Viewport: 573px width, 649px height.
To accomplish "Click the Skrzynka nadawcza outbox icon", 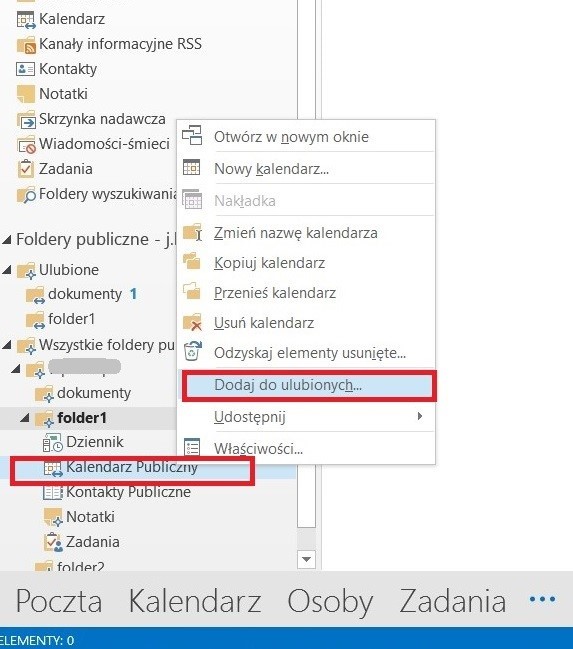I will click(x=26, y=120).
